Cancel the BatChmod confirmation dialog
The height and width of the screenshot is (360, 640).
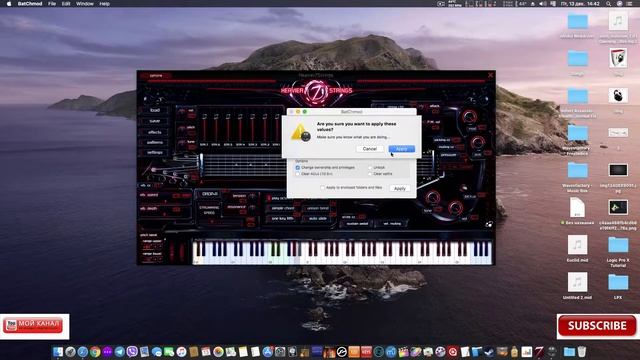(x=369, y=149)
